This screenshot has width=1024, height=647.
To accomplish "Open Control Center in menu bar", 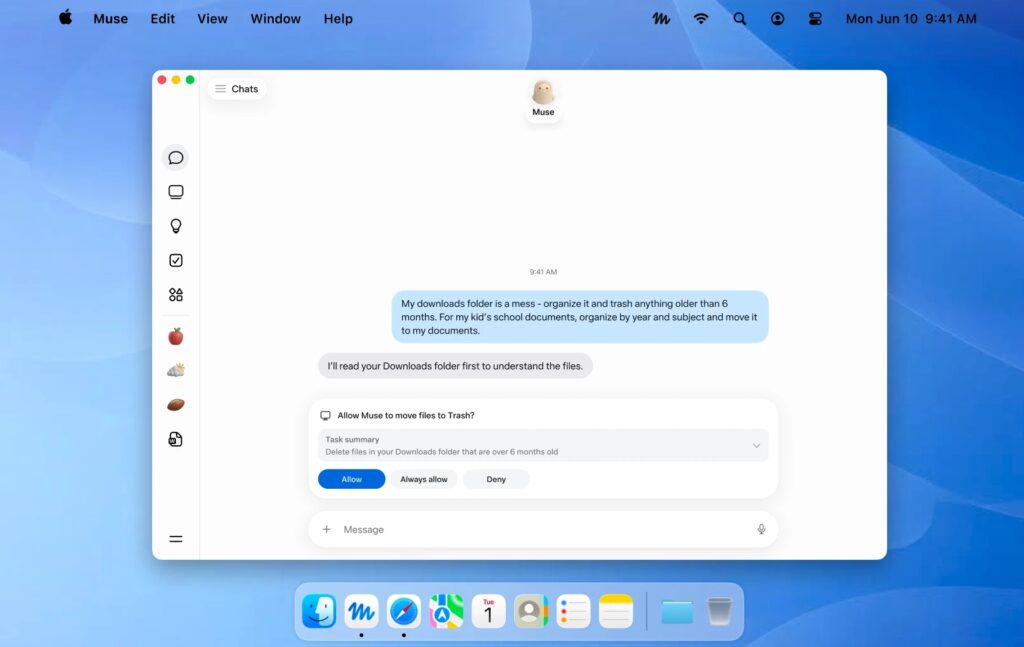I will tap(815, 19).
